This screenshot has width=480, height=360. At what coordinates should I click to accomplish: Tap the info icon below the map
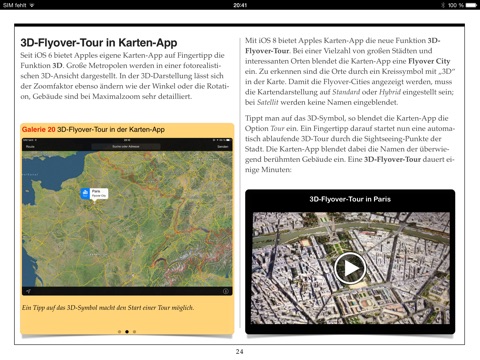[225, 291]
